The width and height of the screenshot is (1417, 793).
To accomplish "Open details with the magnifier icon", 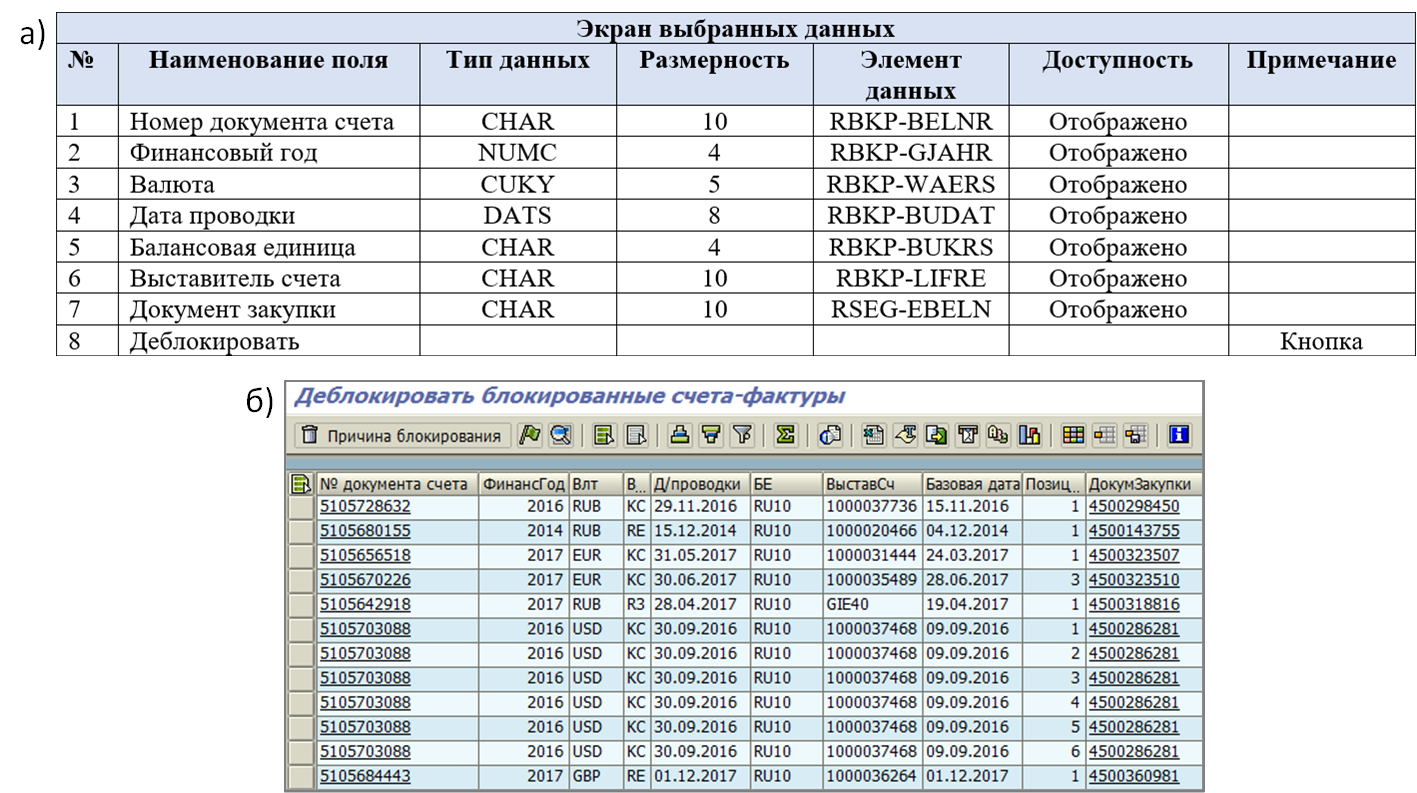I will (x=561, y=435).
